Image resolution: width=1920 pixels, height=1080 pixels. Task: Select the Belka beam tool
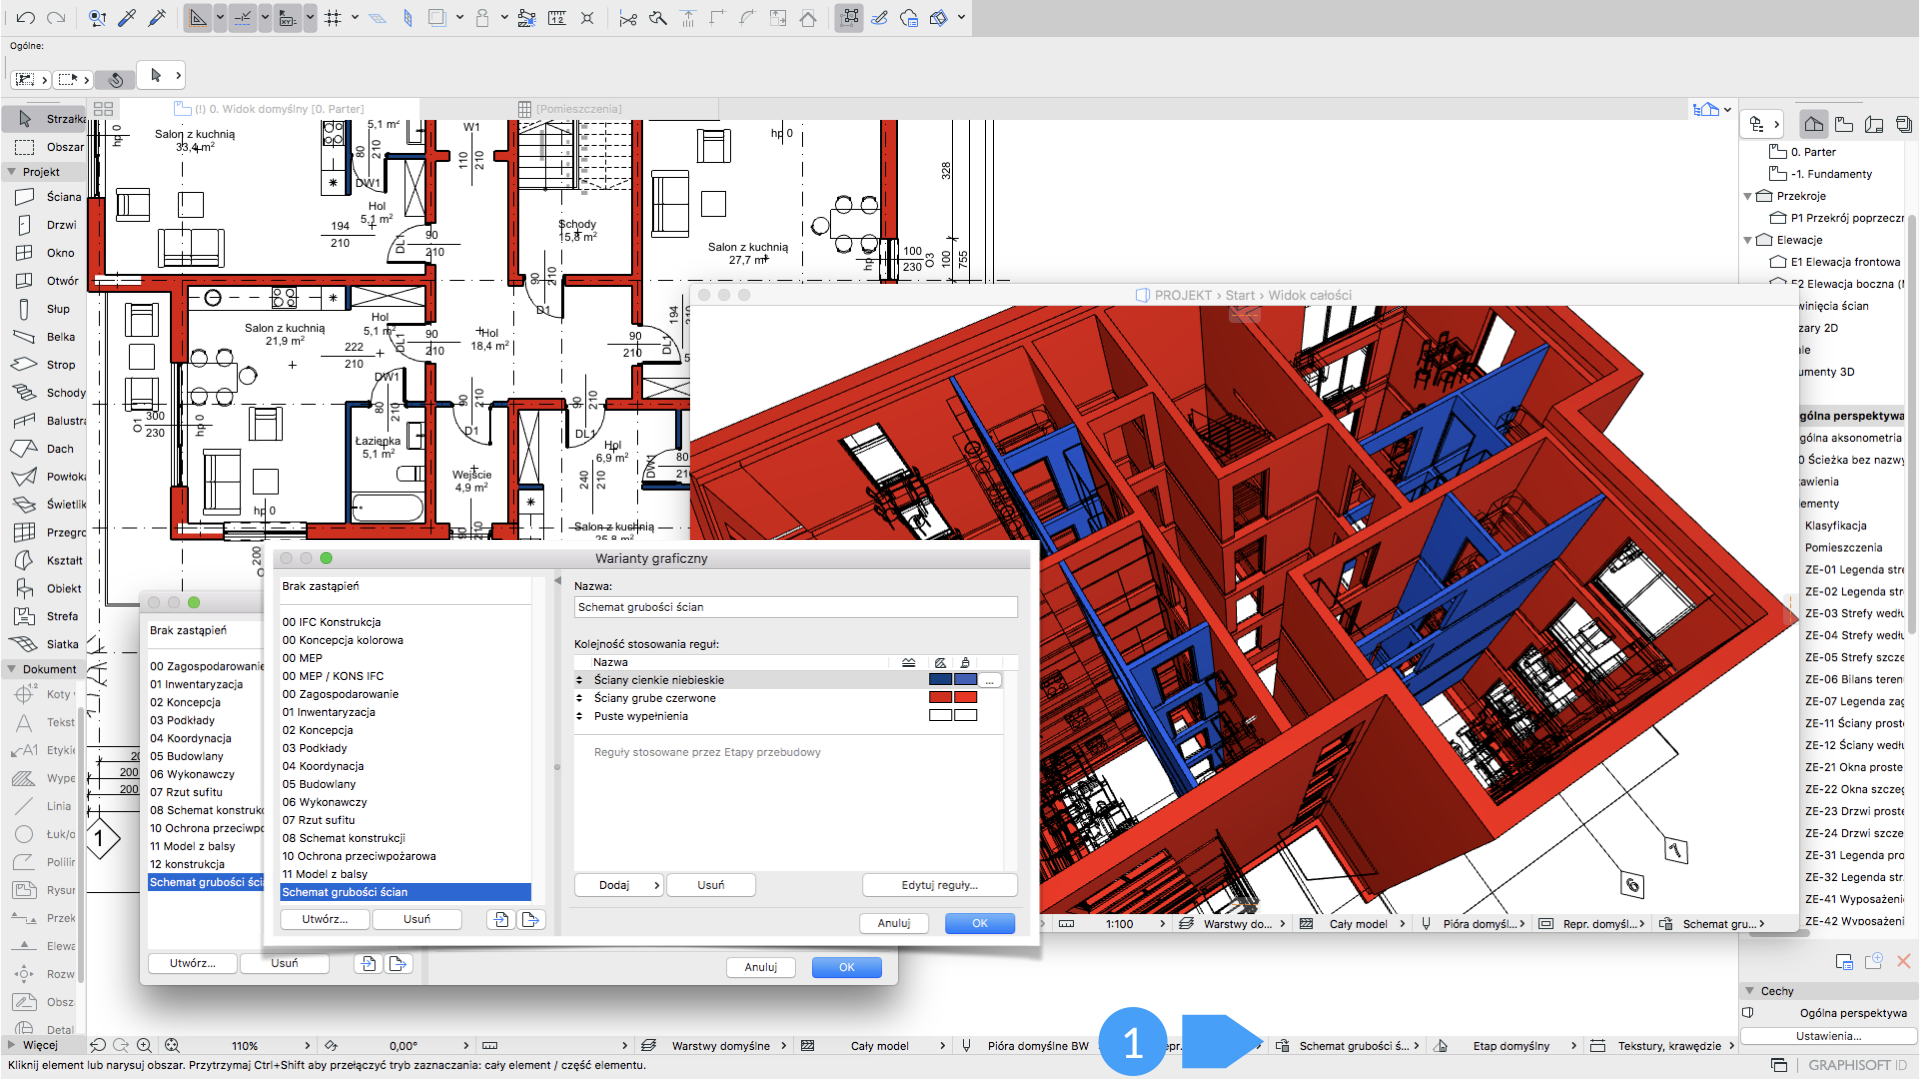click(44, 337)
